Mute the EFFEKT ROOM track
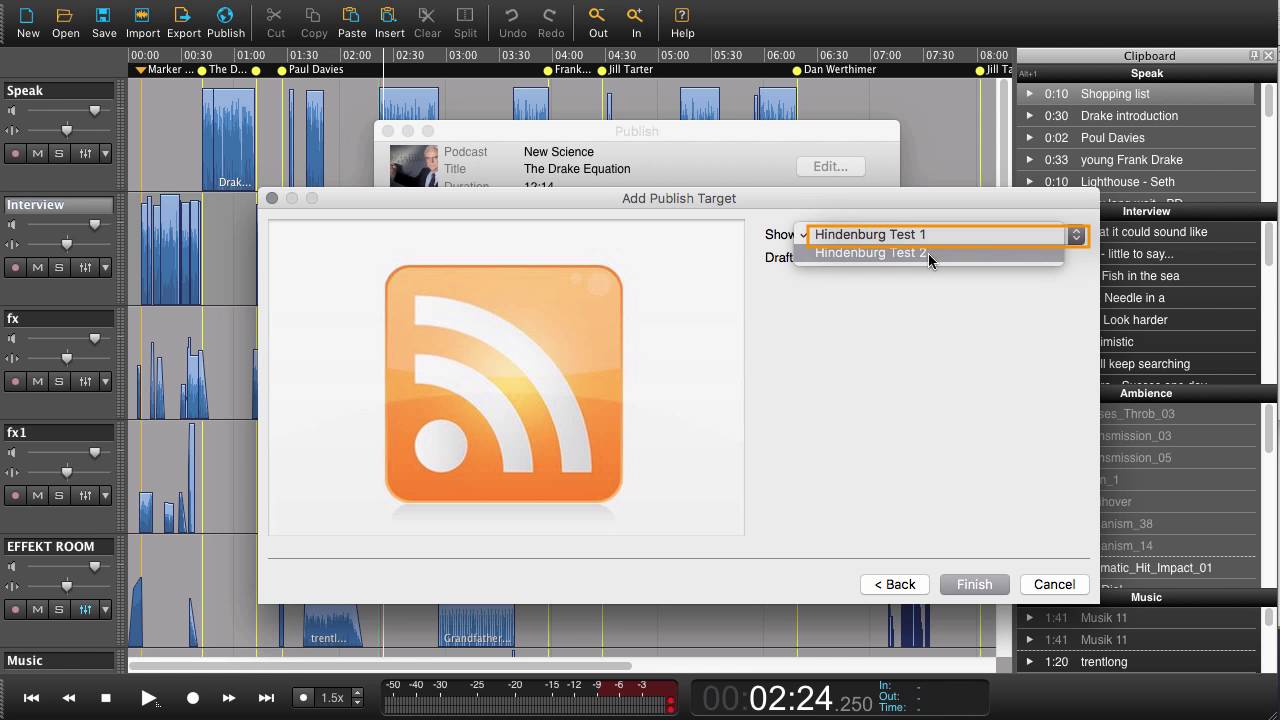 (38, 609)
